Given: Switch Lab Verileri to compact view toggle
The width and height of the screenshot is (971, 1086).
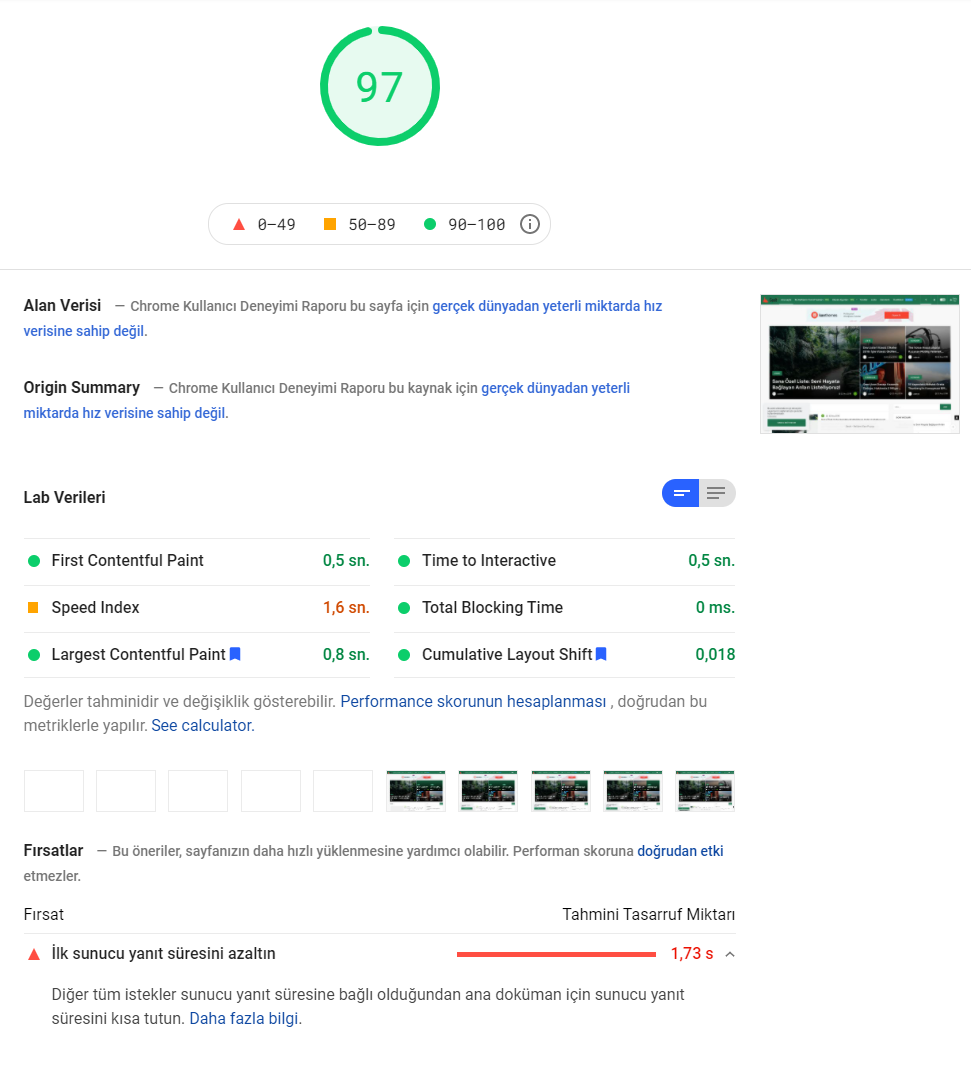Looking at the screenshot, I should click(681, 493).
